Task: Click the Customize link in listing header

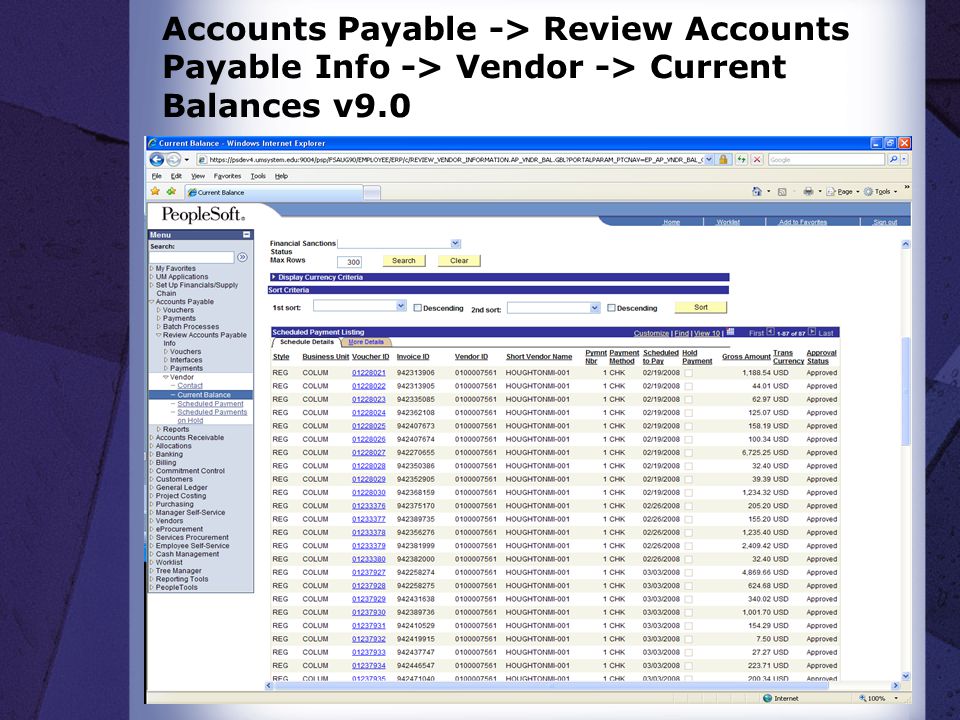Action: [x=651, y=333]
